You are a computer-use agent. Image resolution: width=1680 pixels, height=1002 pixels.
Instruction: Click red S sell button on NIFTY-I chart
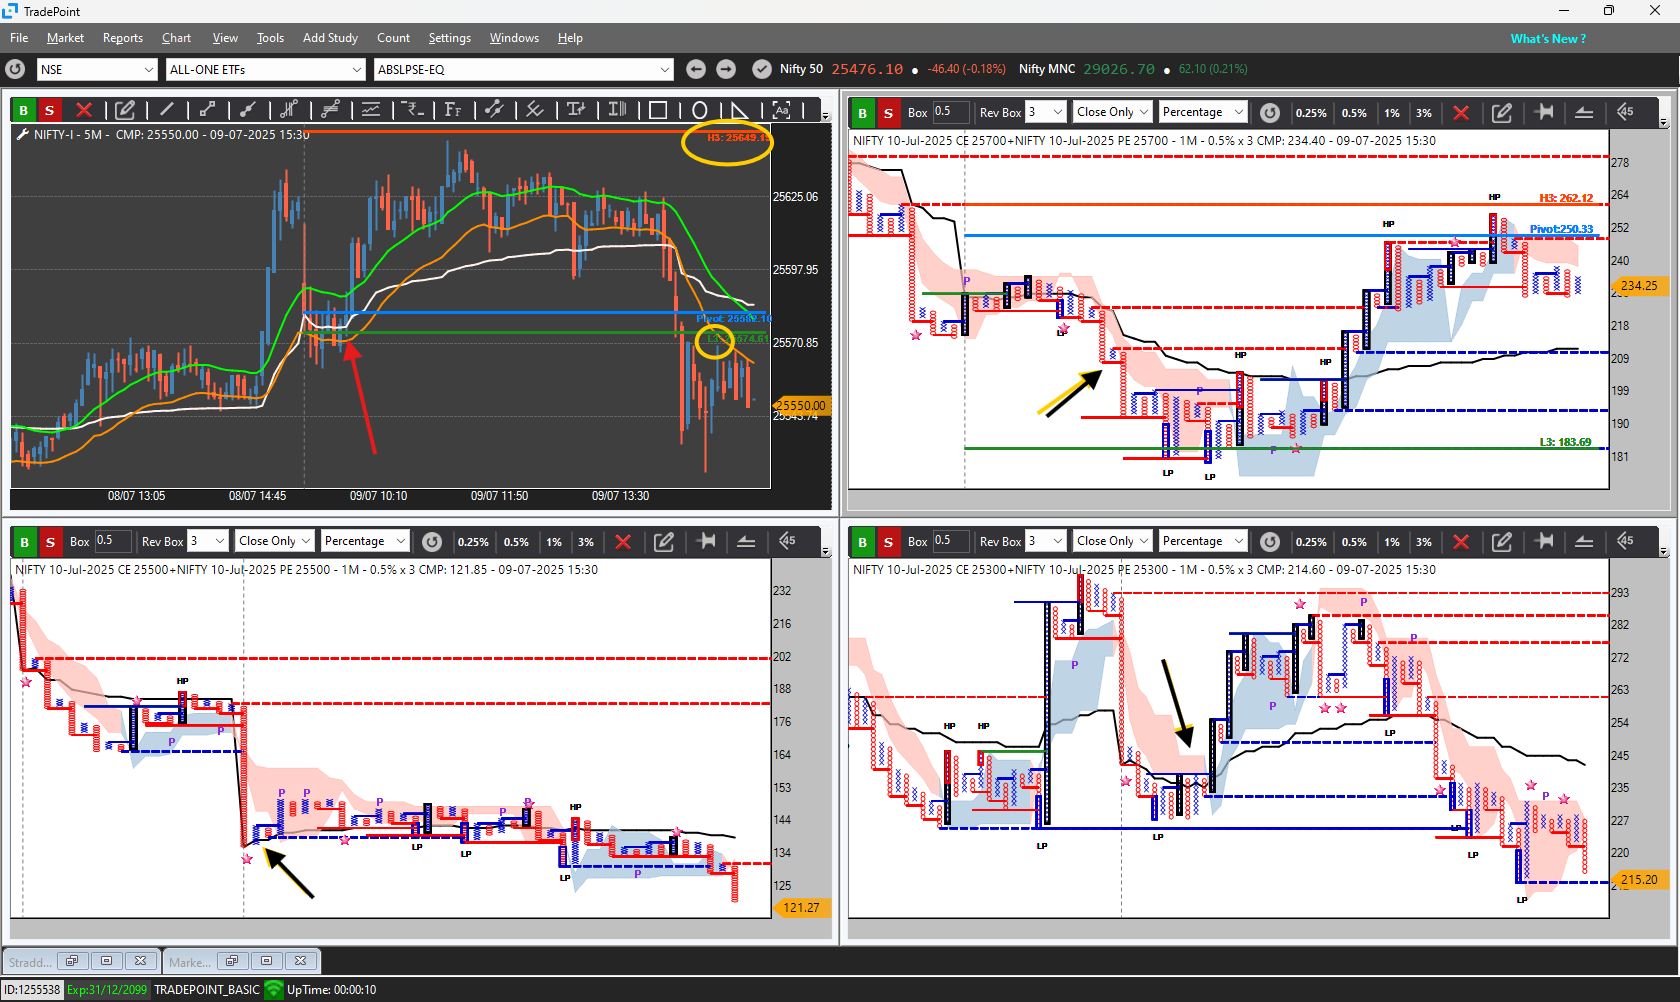(50, 110)
